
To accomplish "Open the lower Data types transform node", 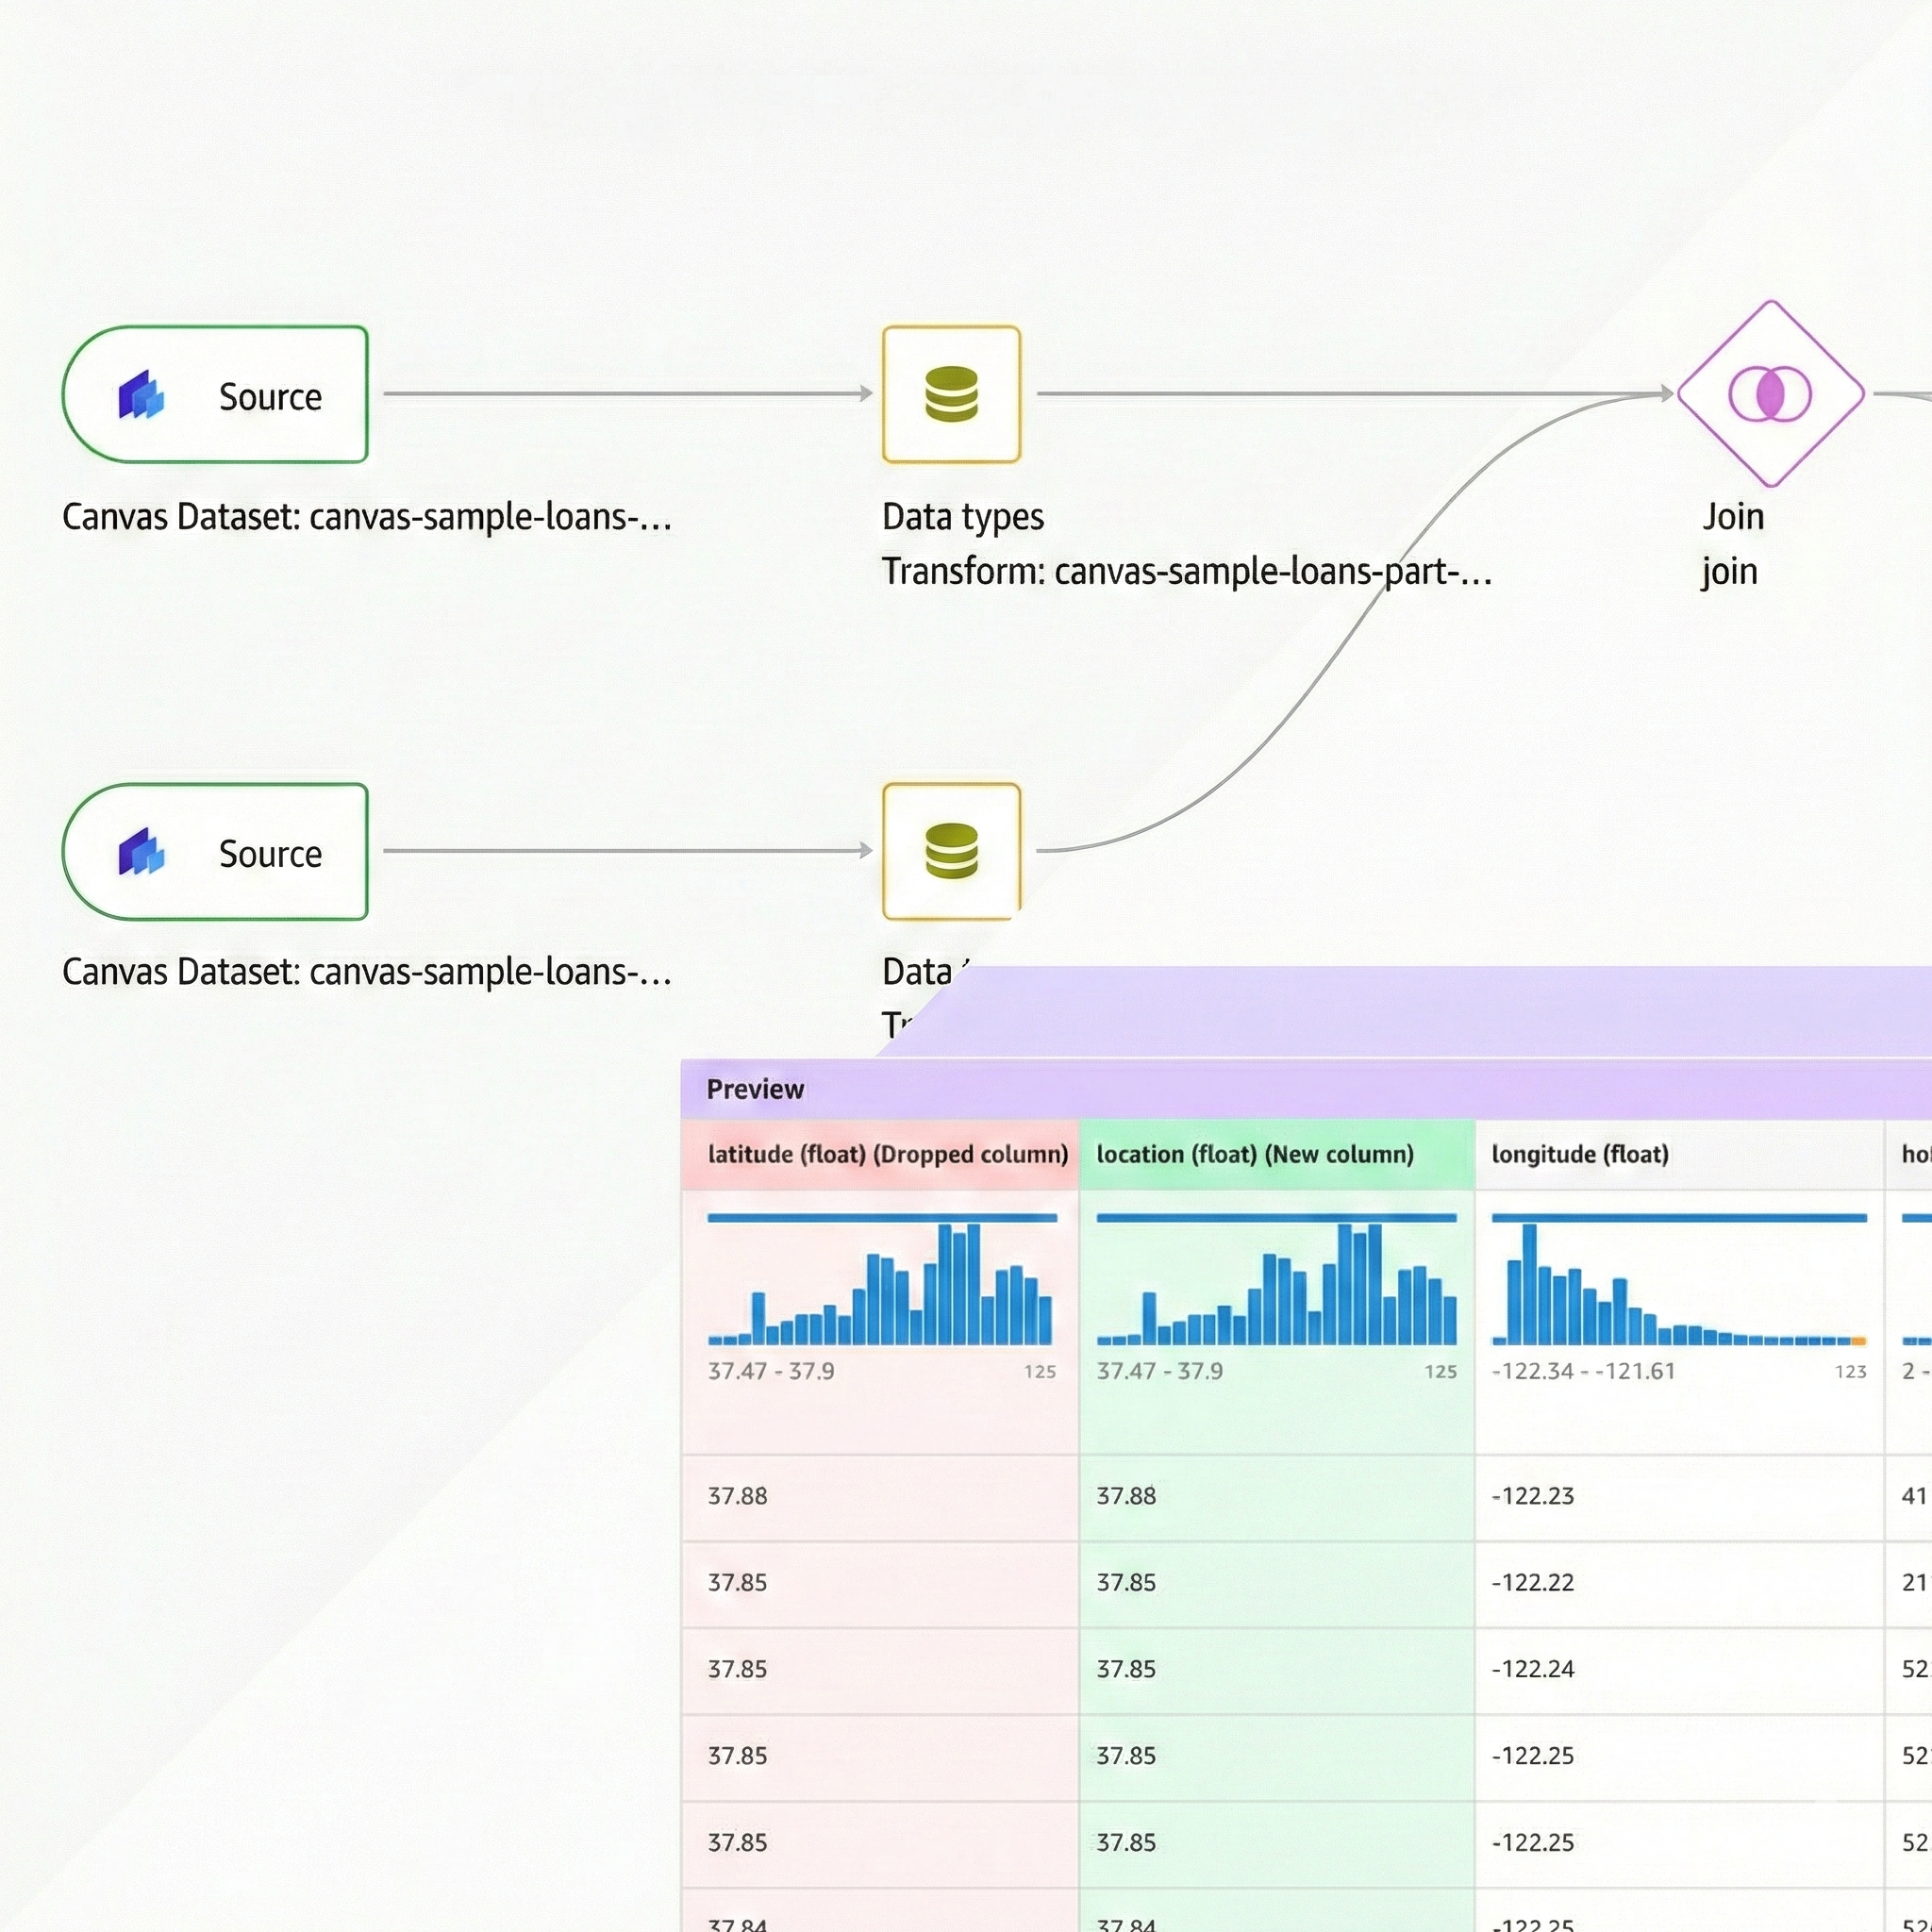I will coord(951,851).
